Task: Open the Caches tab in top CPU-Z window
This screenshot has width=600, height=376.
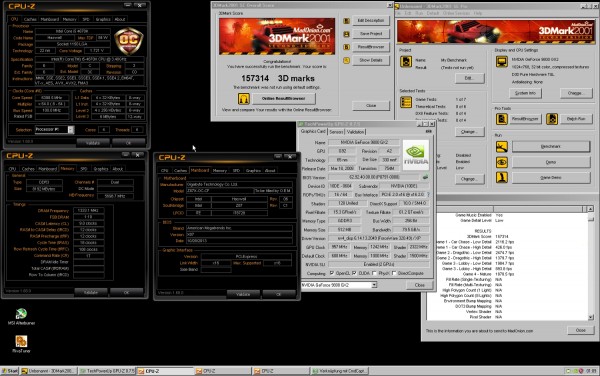Action: tap(30, 19)
